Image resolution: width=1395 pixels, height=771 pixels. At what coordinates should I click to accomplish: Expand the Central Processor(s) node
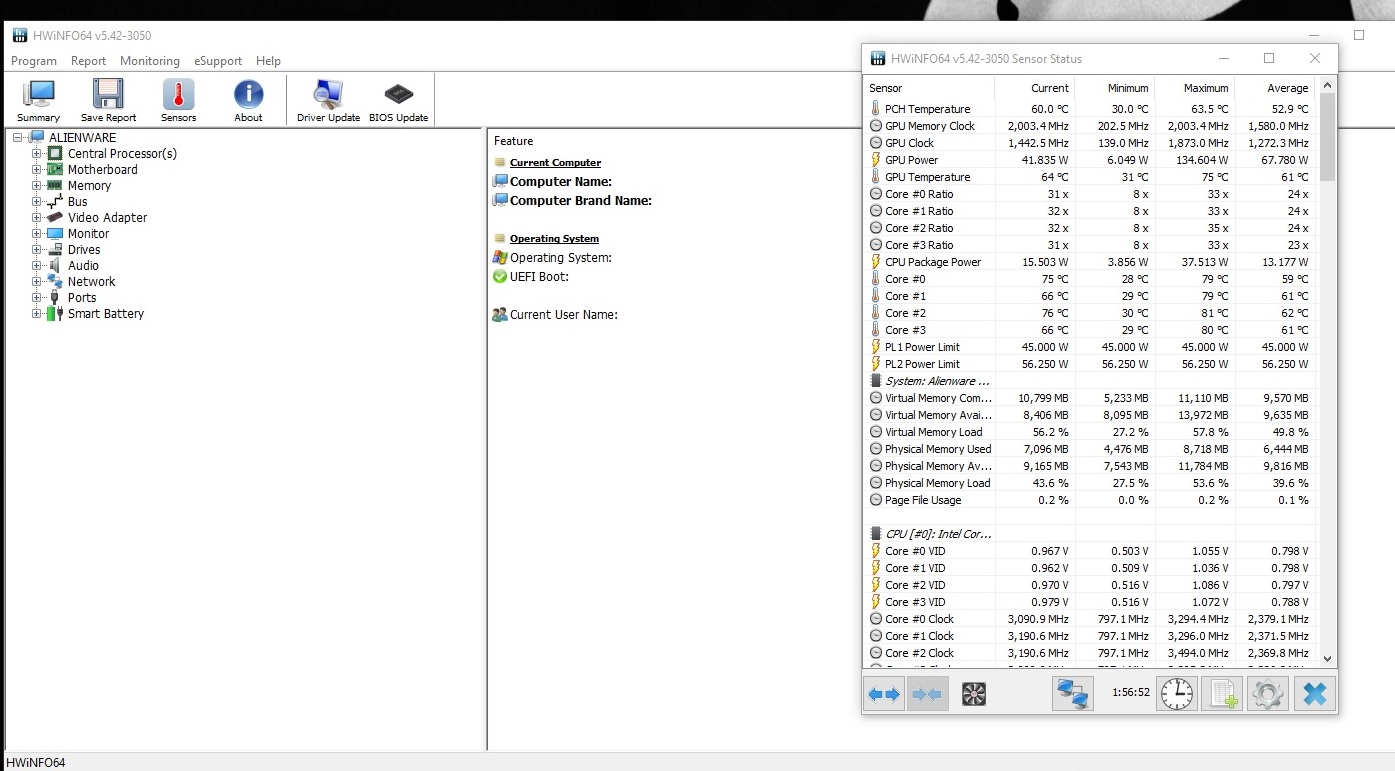click(37, 154)
